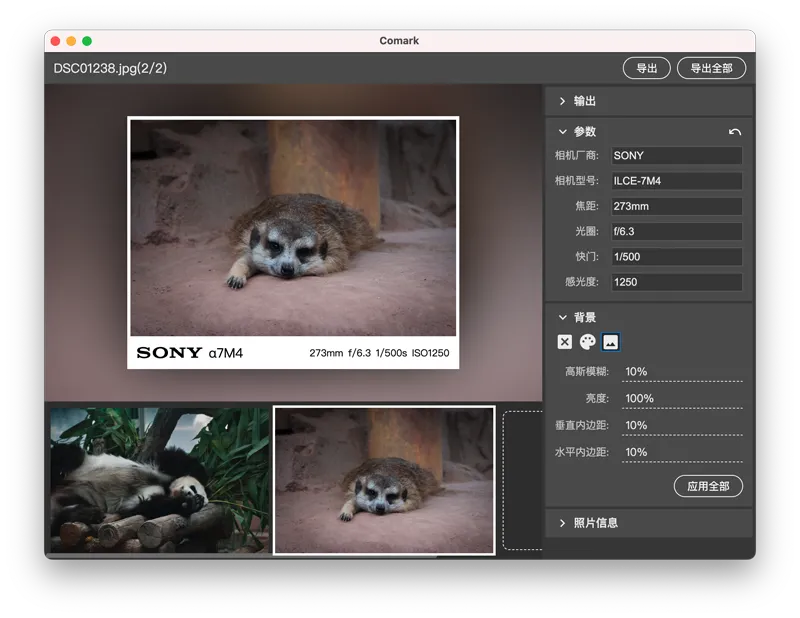Close the Comark window with red button
800x618 pixels.
point(56,41)
